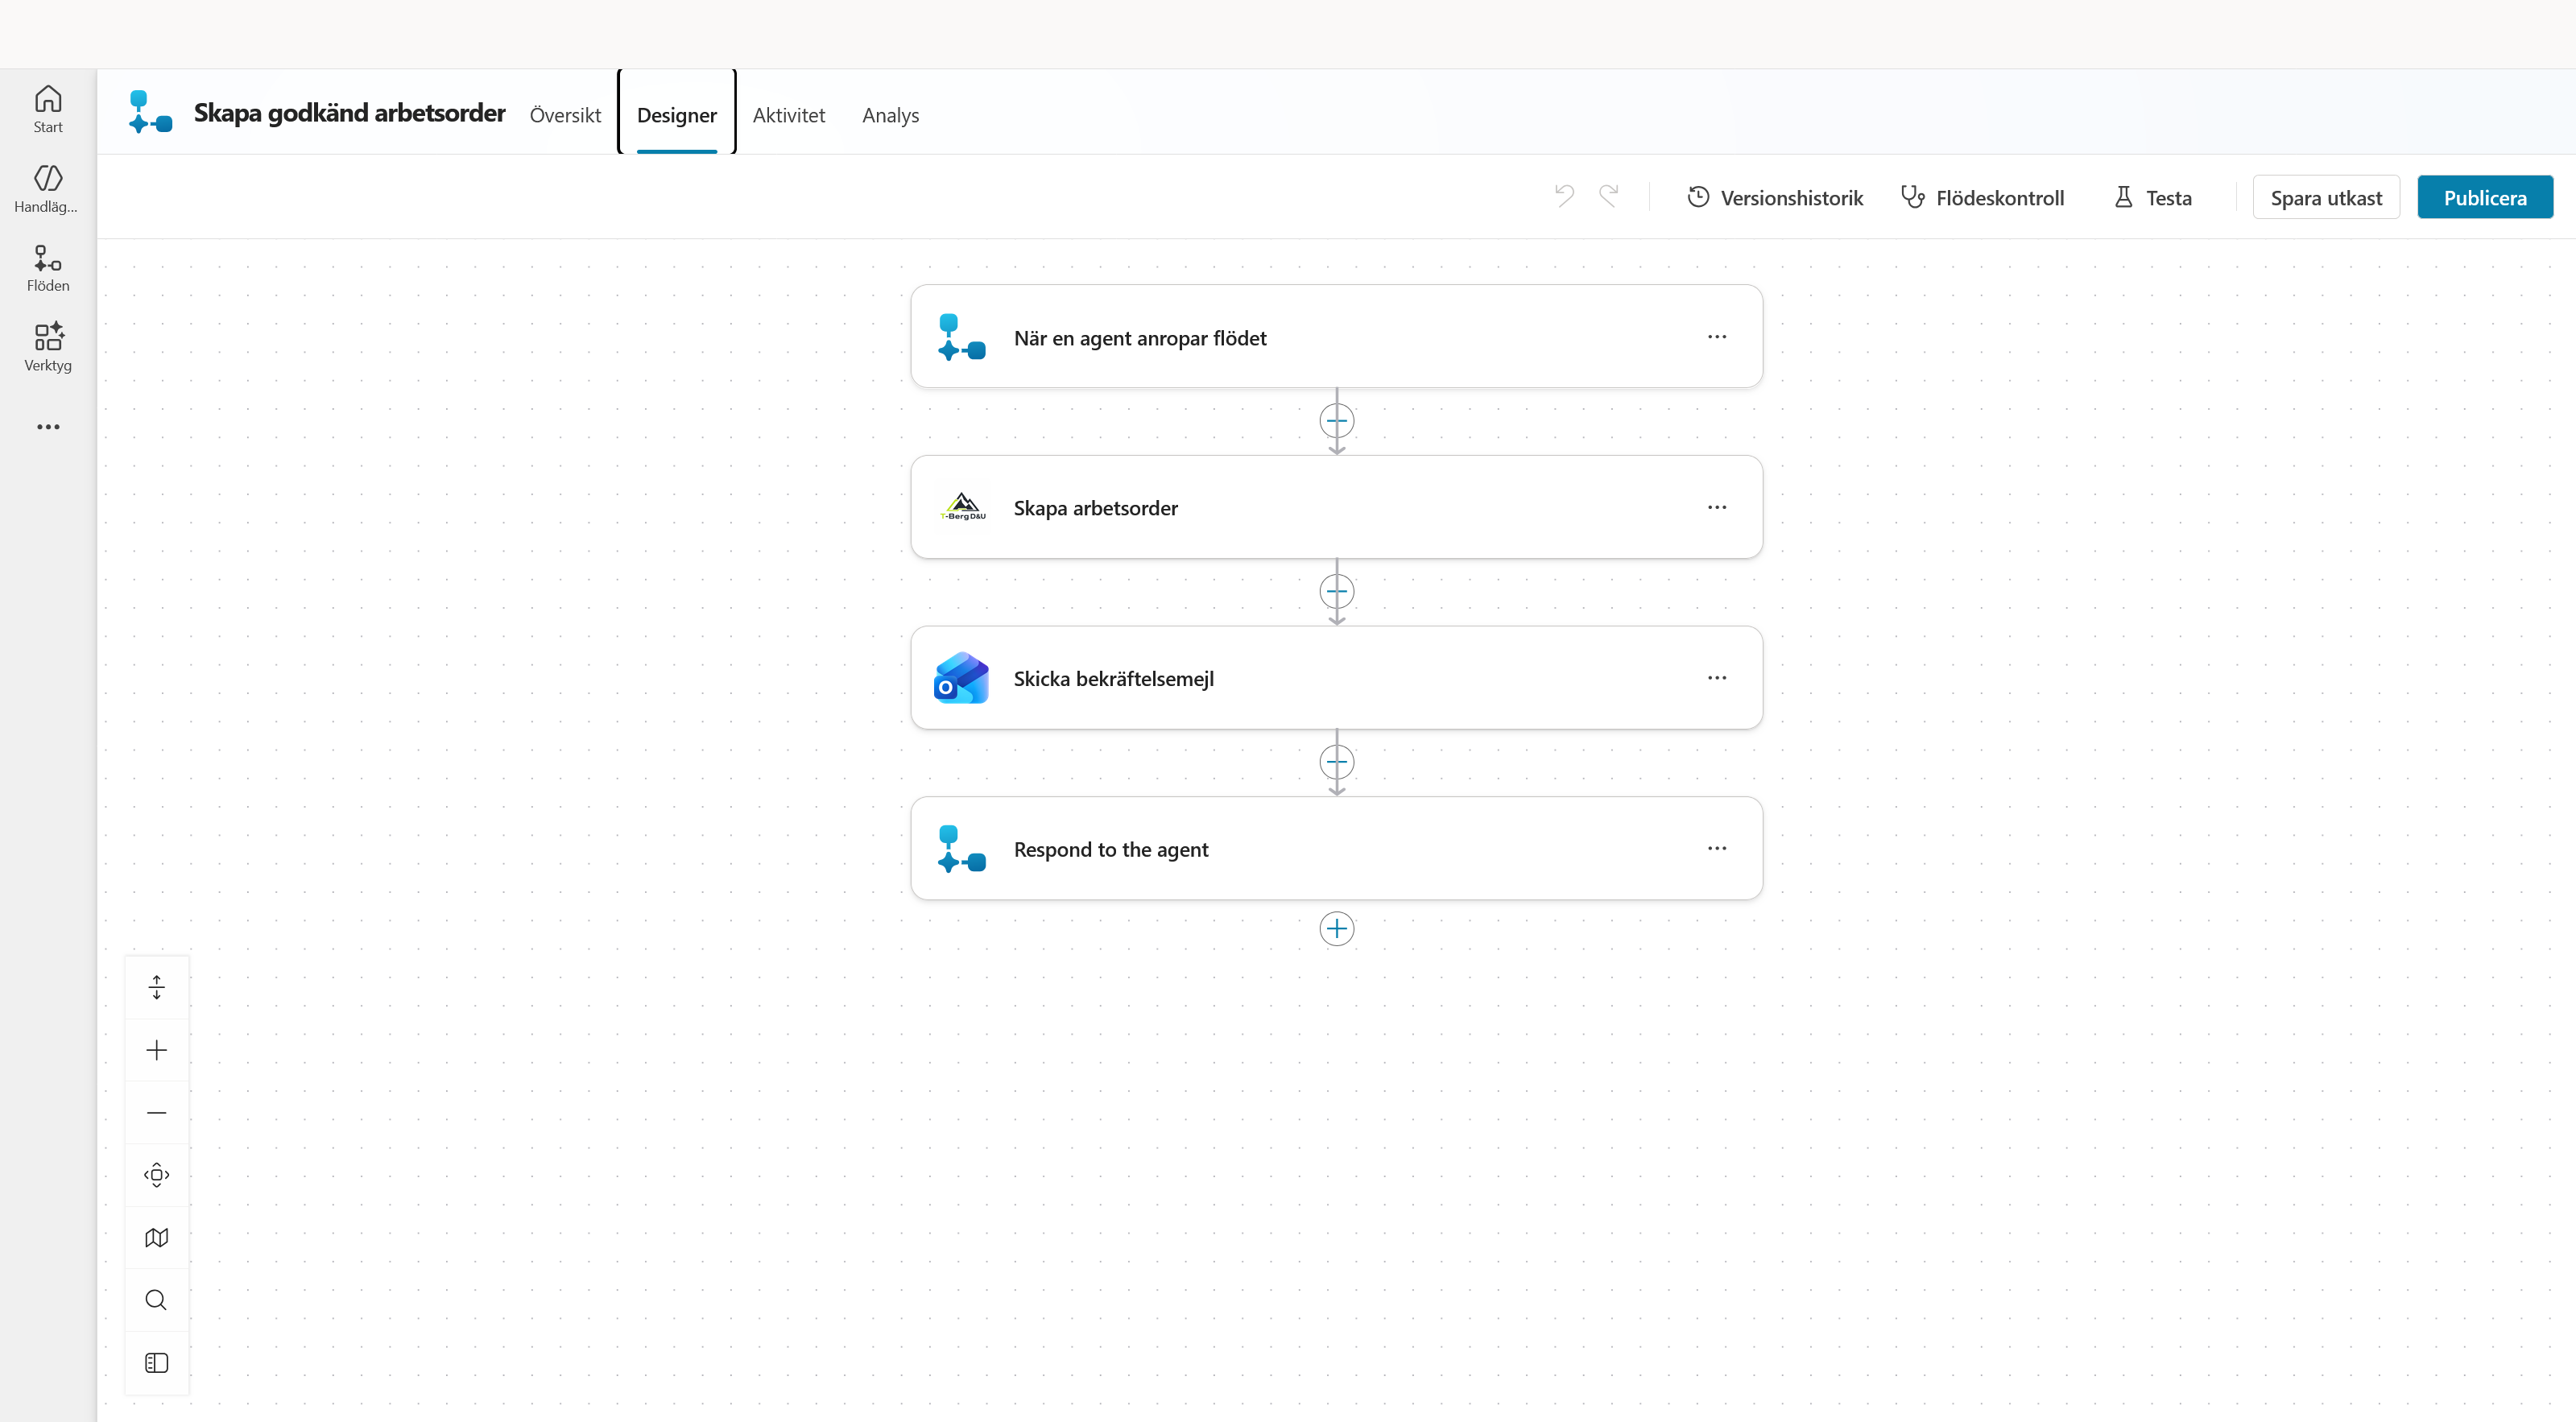Toggle the minimap icon
Image resolution: width=2576 pixels, height=1422 pixels.
pos(157,1238)
